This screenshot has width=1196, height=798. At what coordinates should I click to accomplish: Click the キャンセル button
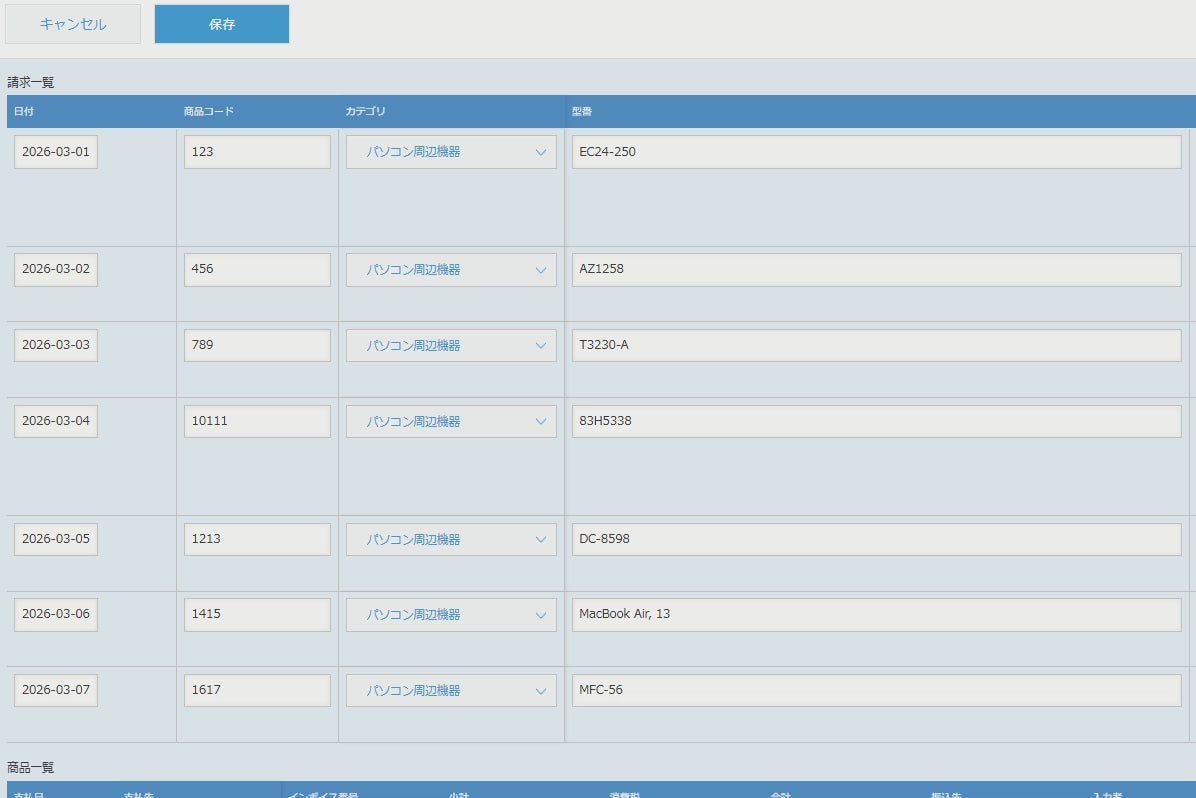[x=72, y=24]
